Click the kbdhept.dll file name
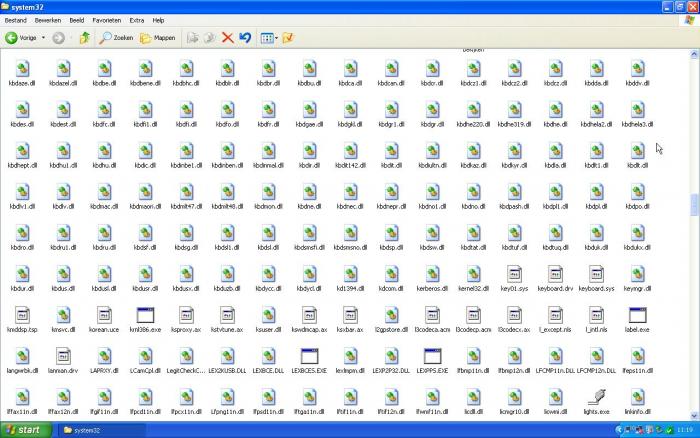 (22, 166)
